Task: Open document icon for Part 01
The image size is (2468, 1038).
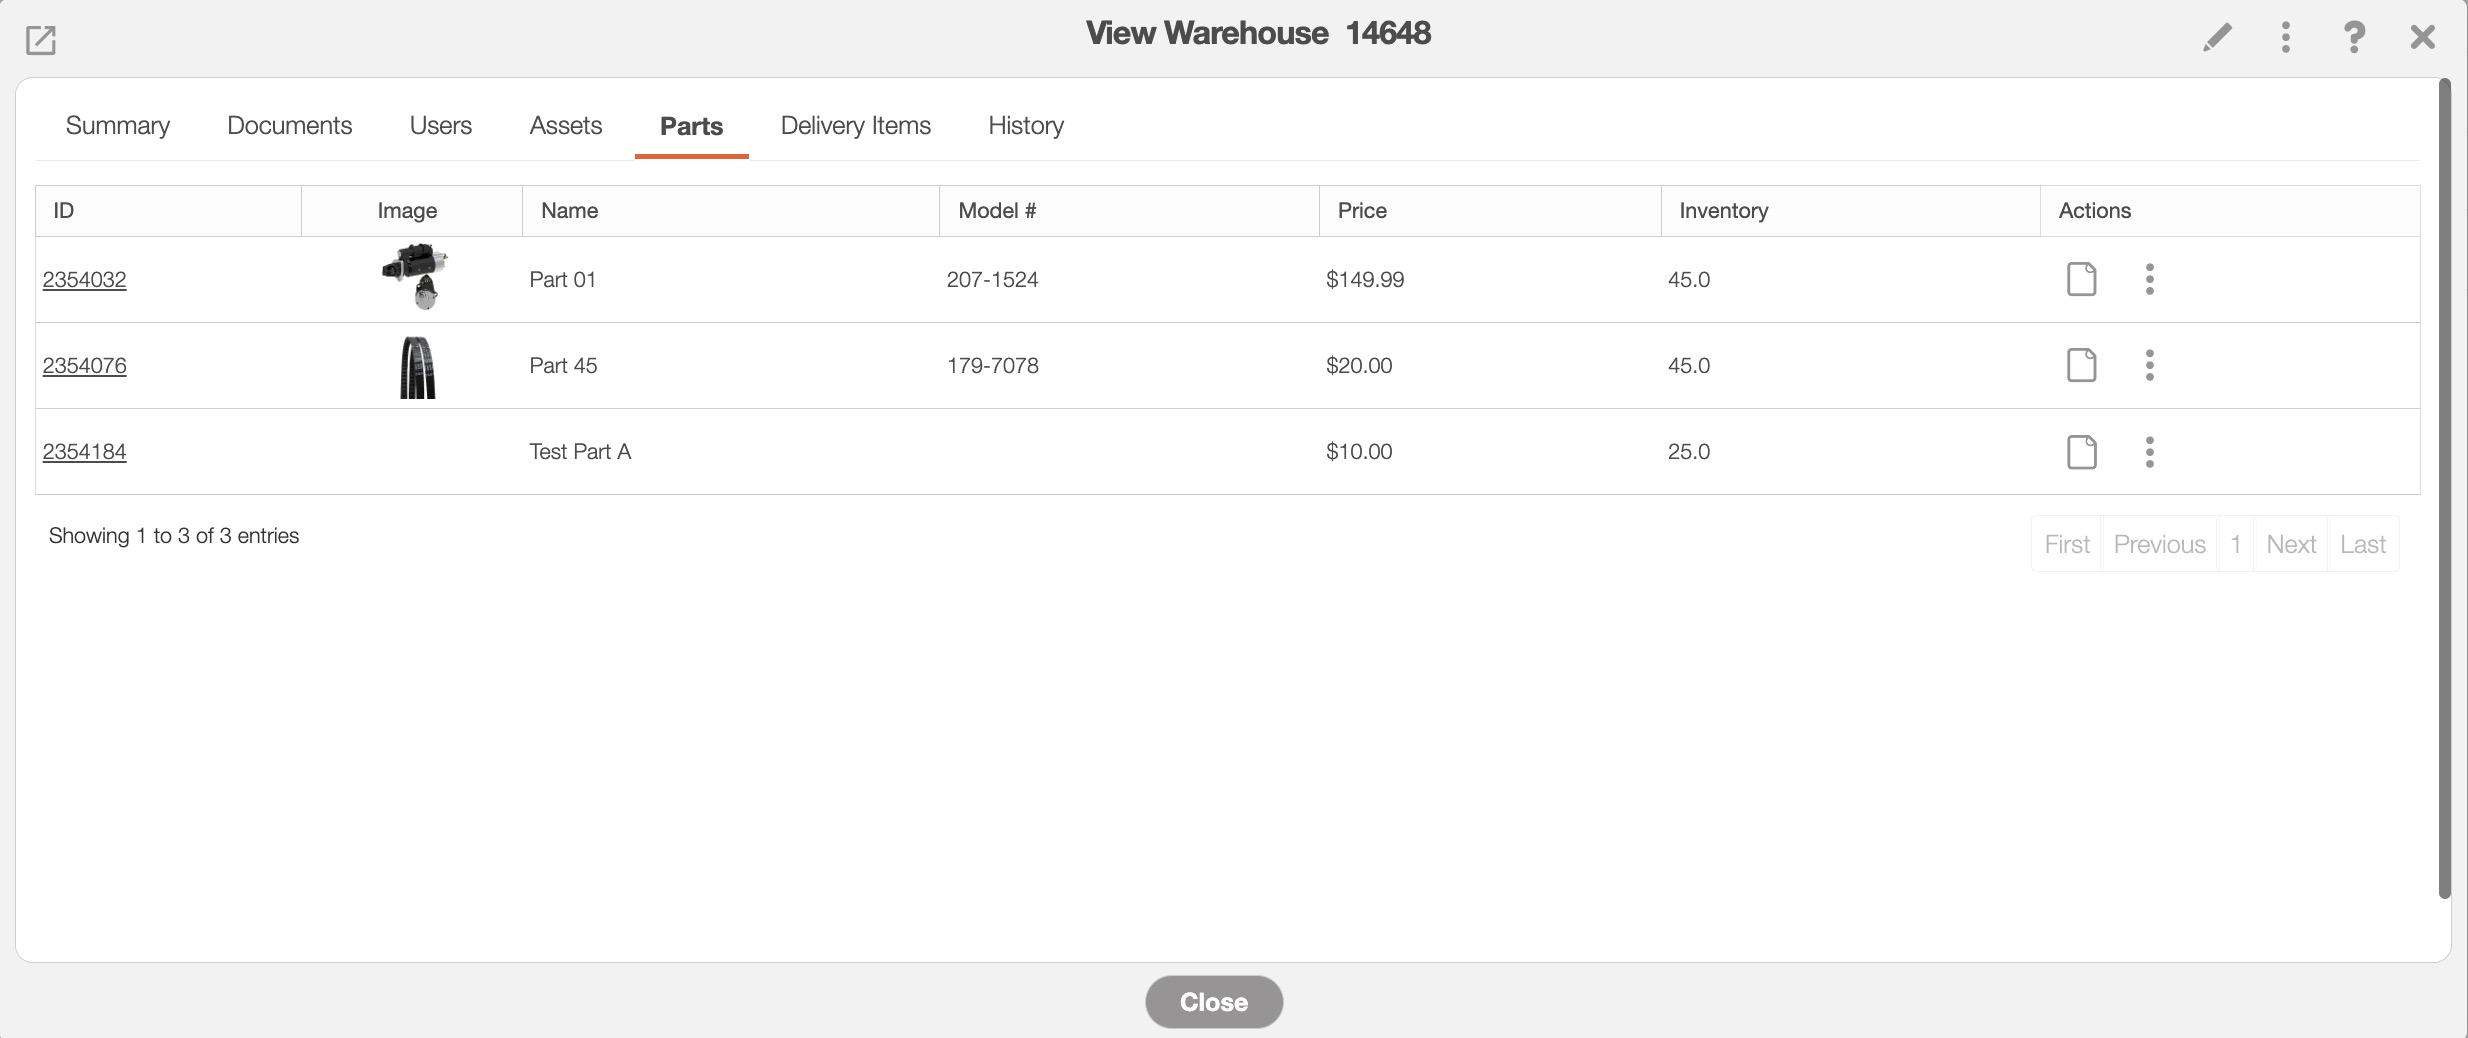Action: pos(2081,279)
